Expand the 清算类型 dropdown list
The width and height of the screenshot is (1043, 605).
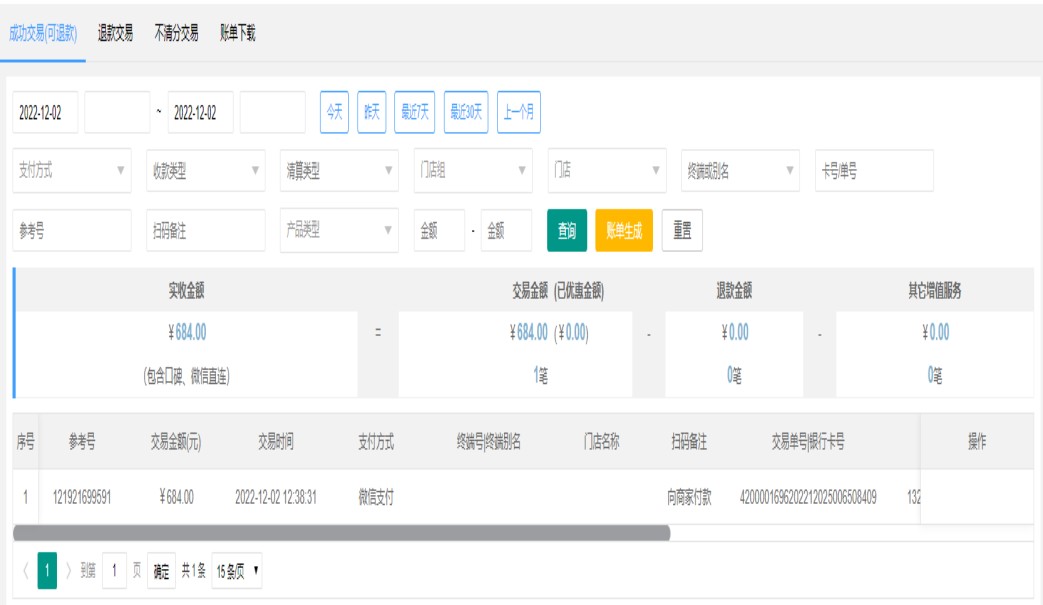point(339,171)
